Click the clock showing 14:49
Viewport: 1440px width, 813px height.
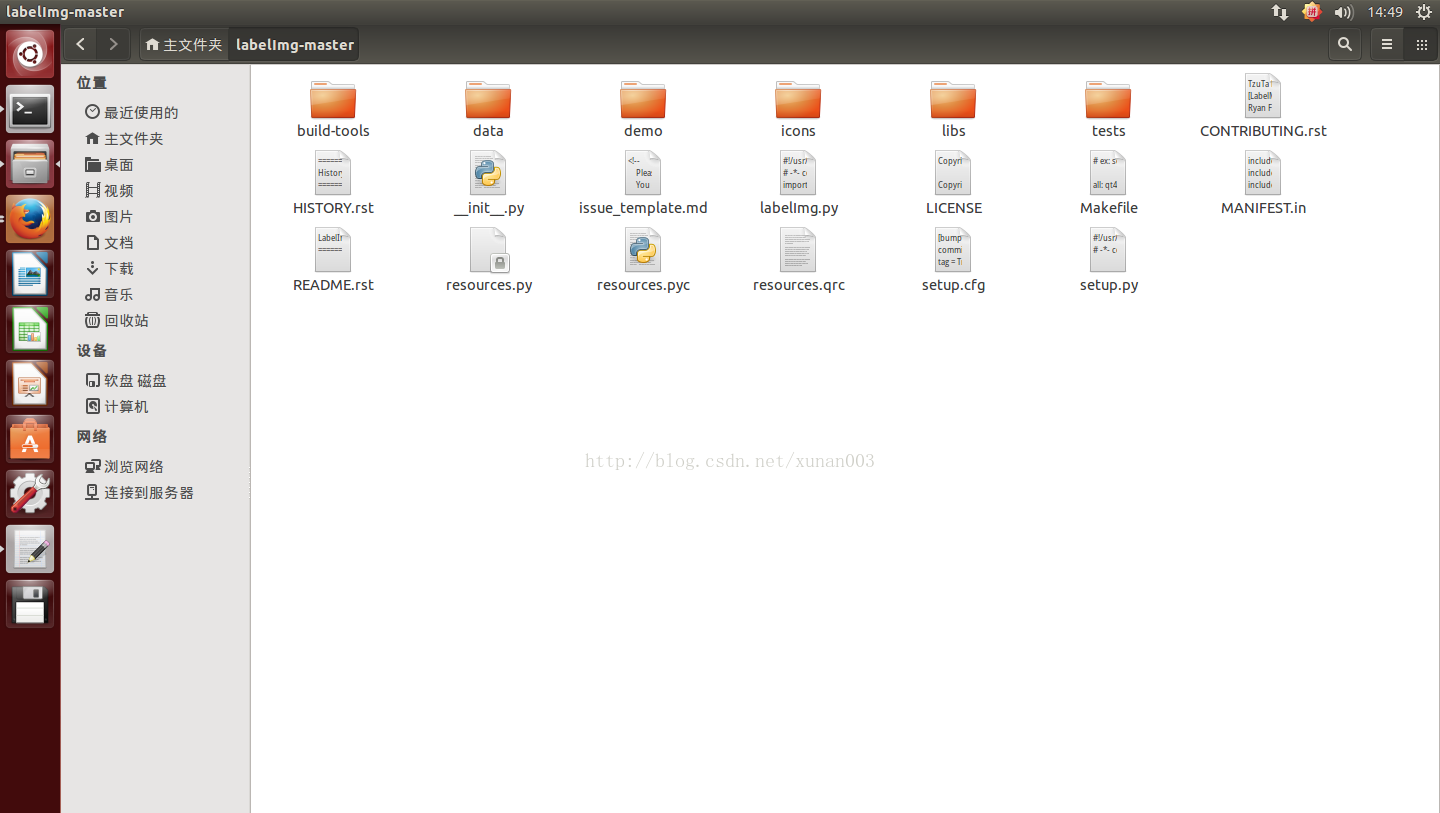(x=1385, y=12)
